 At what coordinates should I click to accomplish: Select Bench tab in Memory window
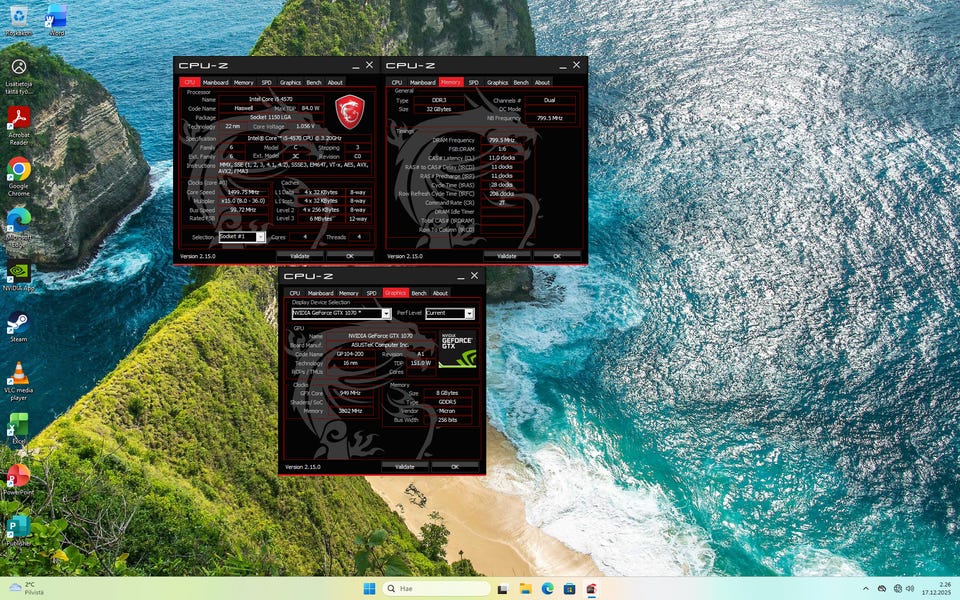click(x=520, y=82)
